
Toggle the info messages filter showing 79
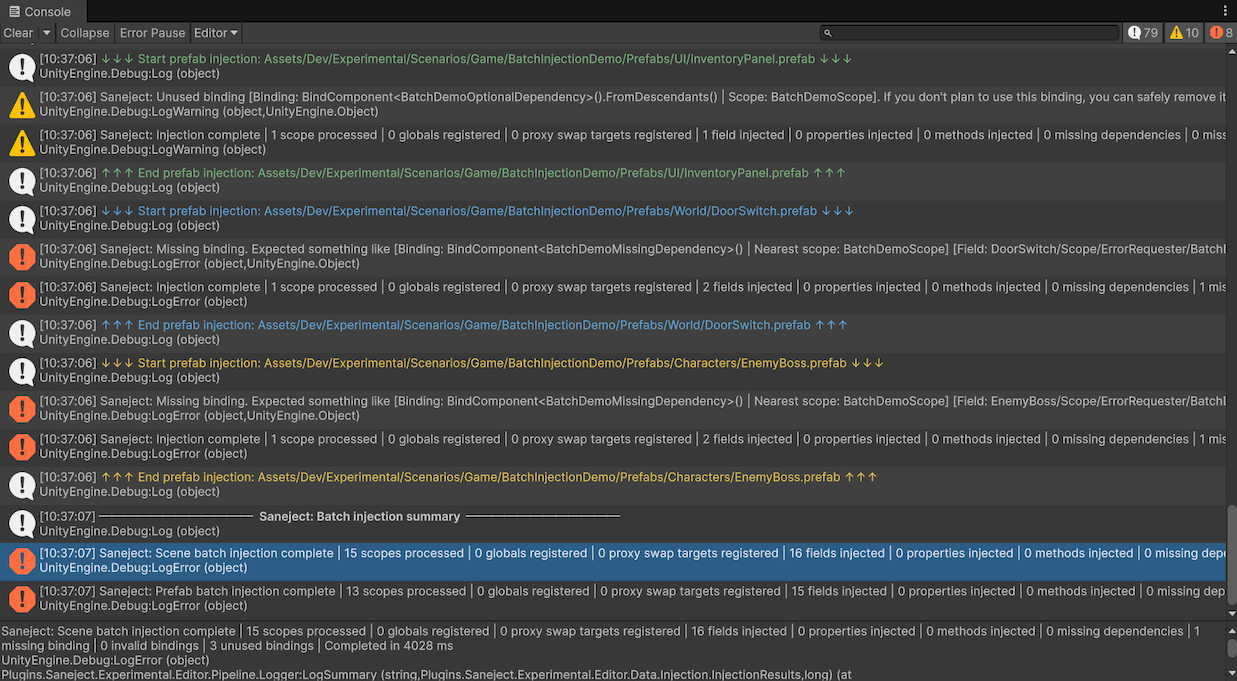[1143, 32]
